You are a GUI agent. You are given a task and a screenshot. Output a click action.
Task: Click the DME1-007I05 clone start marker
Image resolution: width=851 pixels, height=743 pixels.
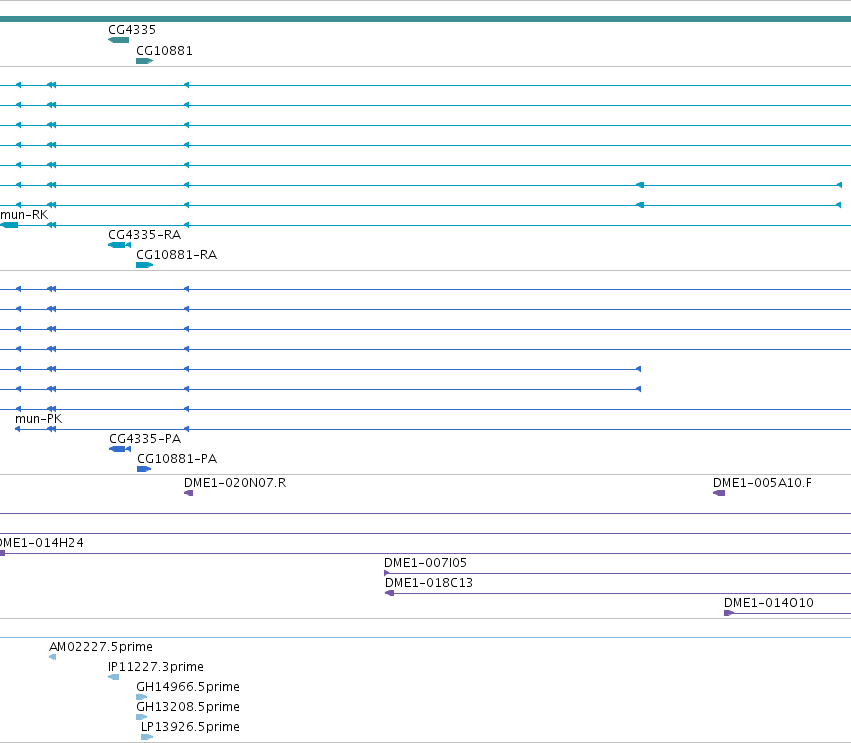click(x=386, y=573)
